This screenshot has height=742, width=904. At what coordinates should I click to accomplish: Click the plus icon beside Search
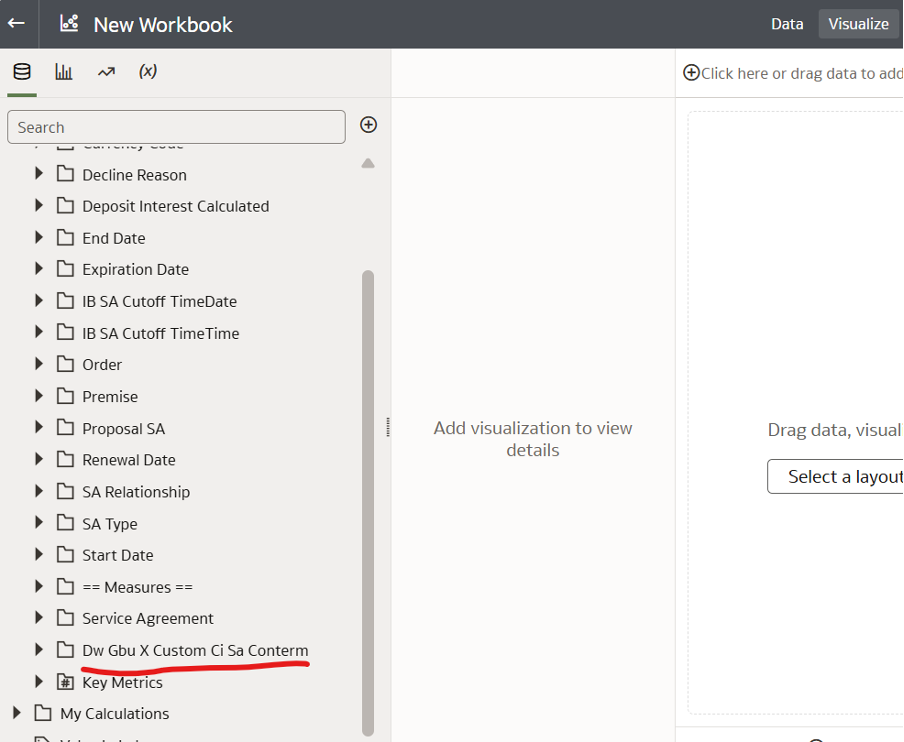pos(368,125)
